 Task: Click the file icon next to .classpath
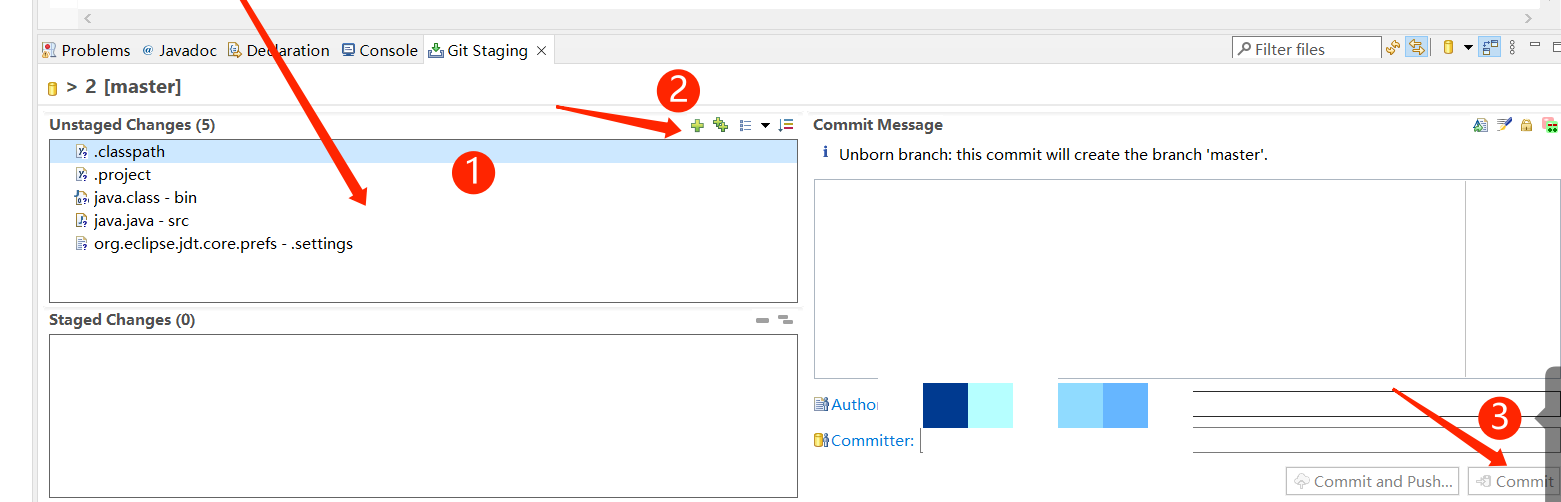[x=82, y=152]
